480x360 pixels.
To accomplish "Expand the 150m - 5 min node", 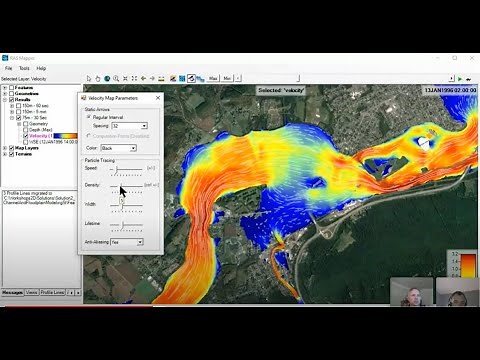I will (x=12, y=112).
